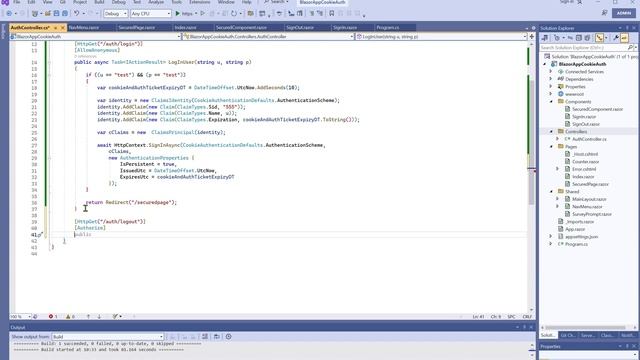
Task: Pin the AuthController.cs tab
Action: 56,28
